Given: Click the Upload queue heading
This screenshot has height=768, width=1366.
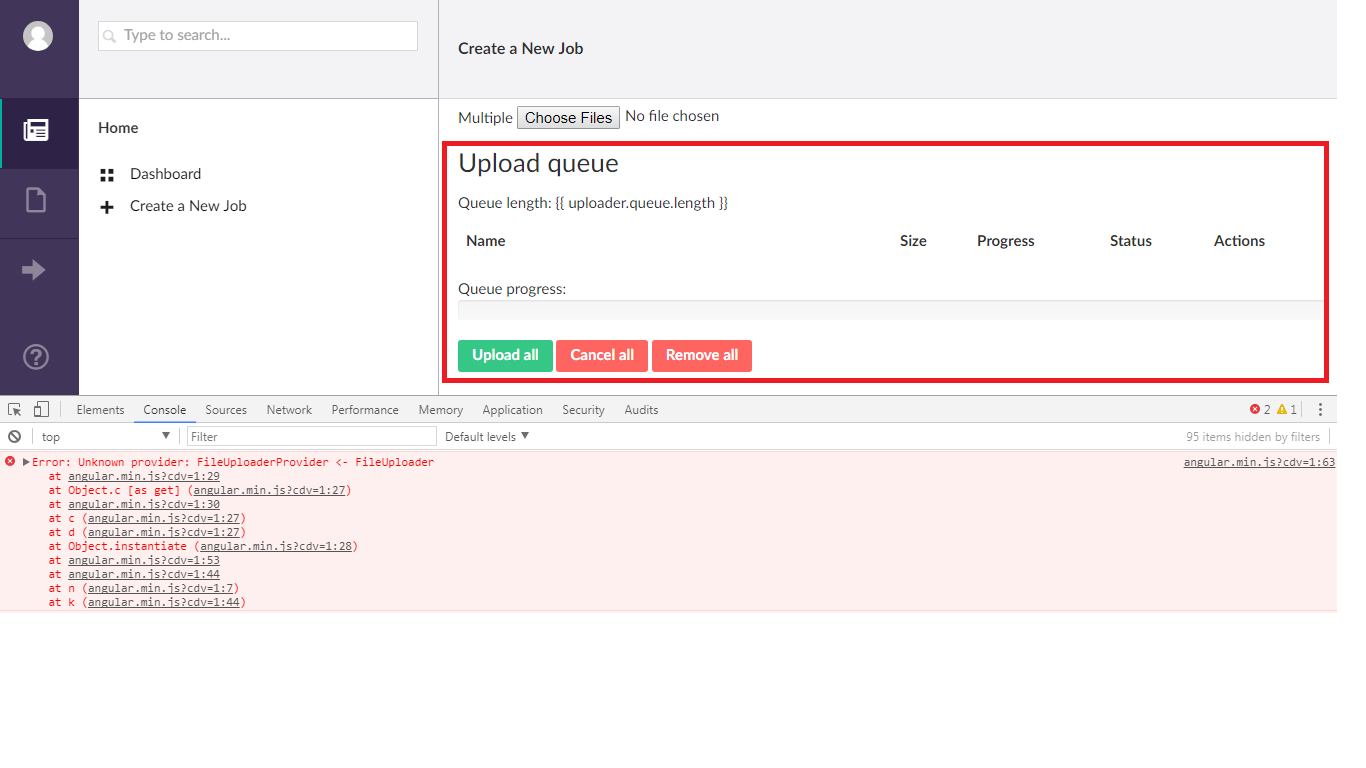Looking at the screenshot, I should click(x=538, y=163).
